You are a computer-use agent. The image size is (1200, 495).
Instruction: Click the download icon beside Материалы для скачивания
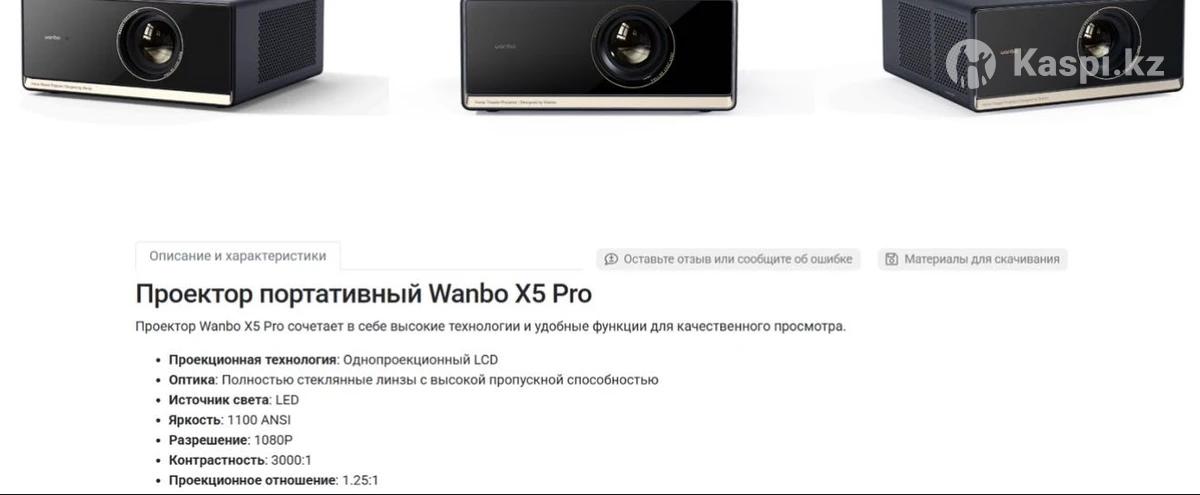coord(892,259)
